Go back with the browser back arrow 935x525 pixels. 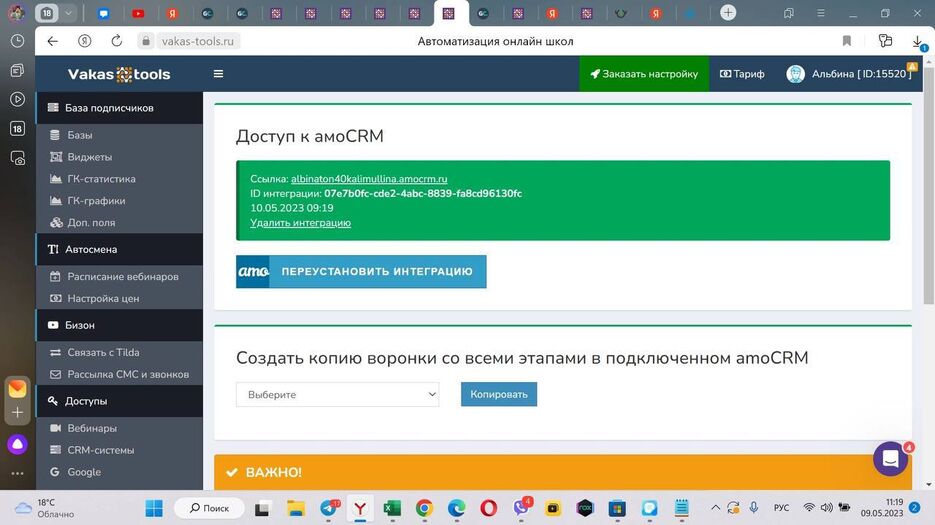tap(53, 41)
